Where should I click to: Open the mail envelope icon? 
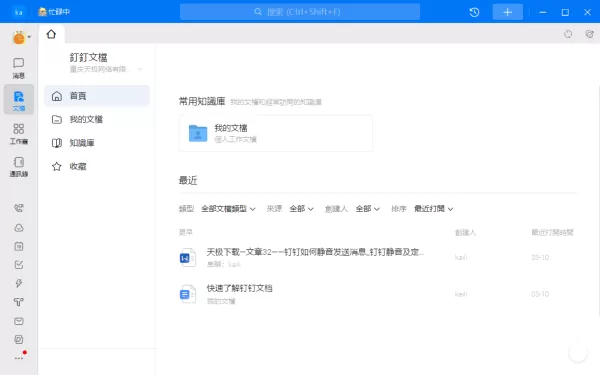(x=18, y=321)
